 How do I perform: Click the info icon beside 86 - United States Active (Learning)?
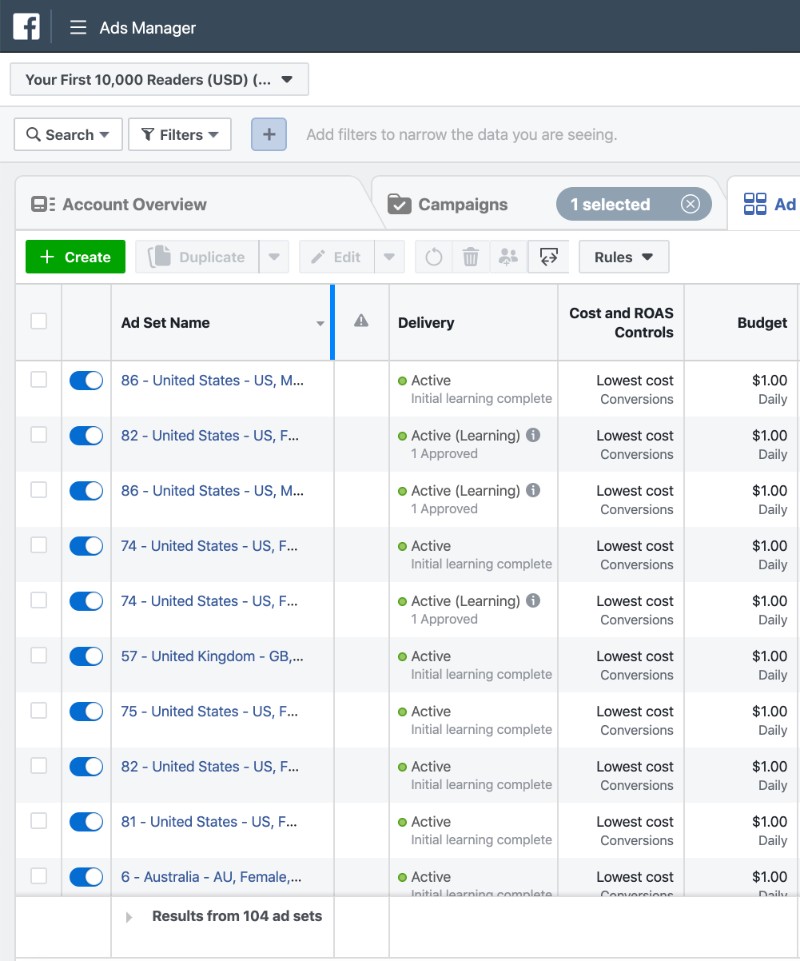click(533, 490)
